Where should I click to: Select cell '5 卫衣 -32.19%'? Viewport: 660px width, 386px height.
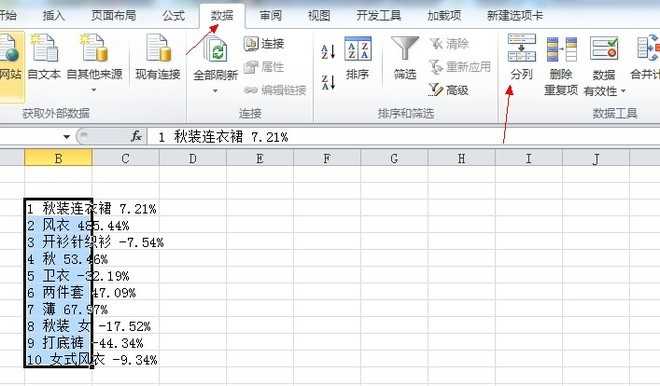click(x=58, y=275)
